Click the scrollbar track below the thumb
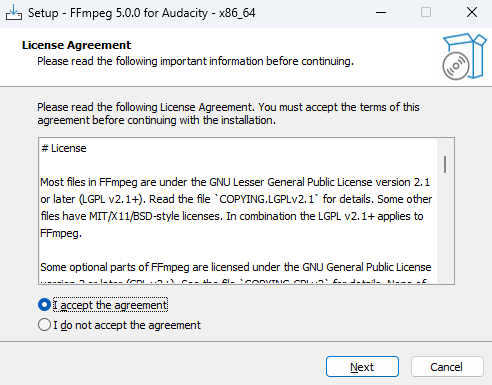The height and width of the screenshot is (385, 492). coord(445,230)
